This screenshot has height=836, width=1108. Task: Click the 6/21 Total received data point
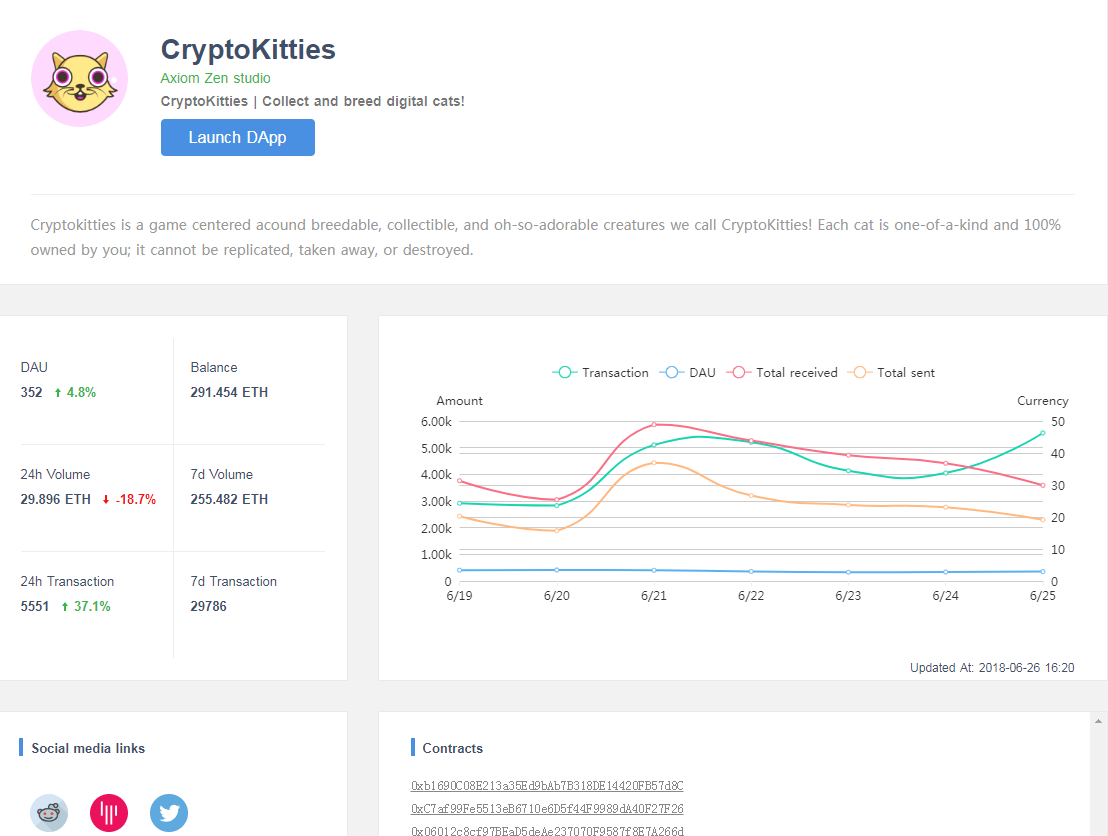[654, 425]
